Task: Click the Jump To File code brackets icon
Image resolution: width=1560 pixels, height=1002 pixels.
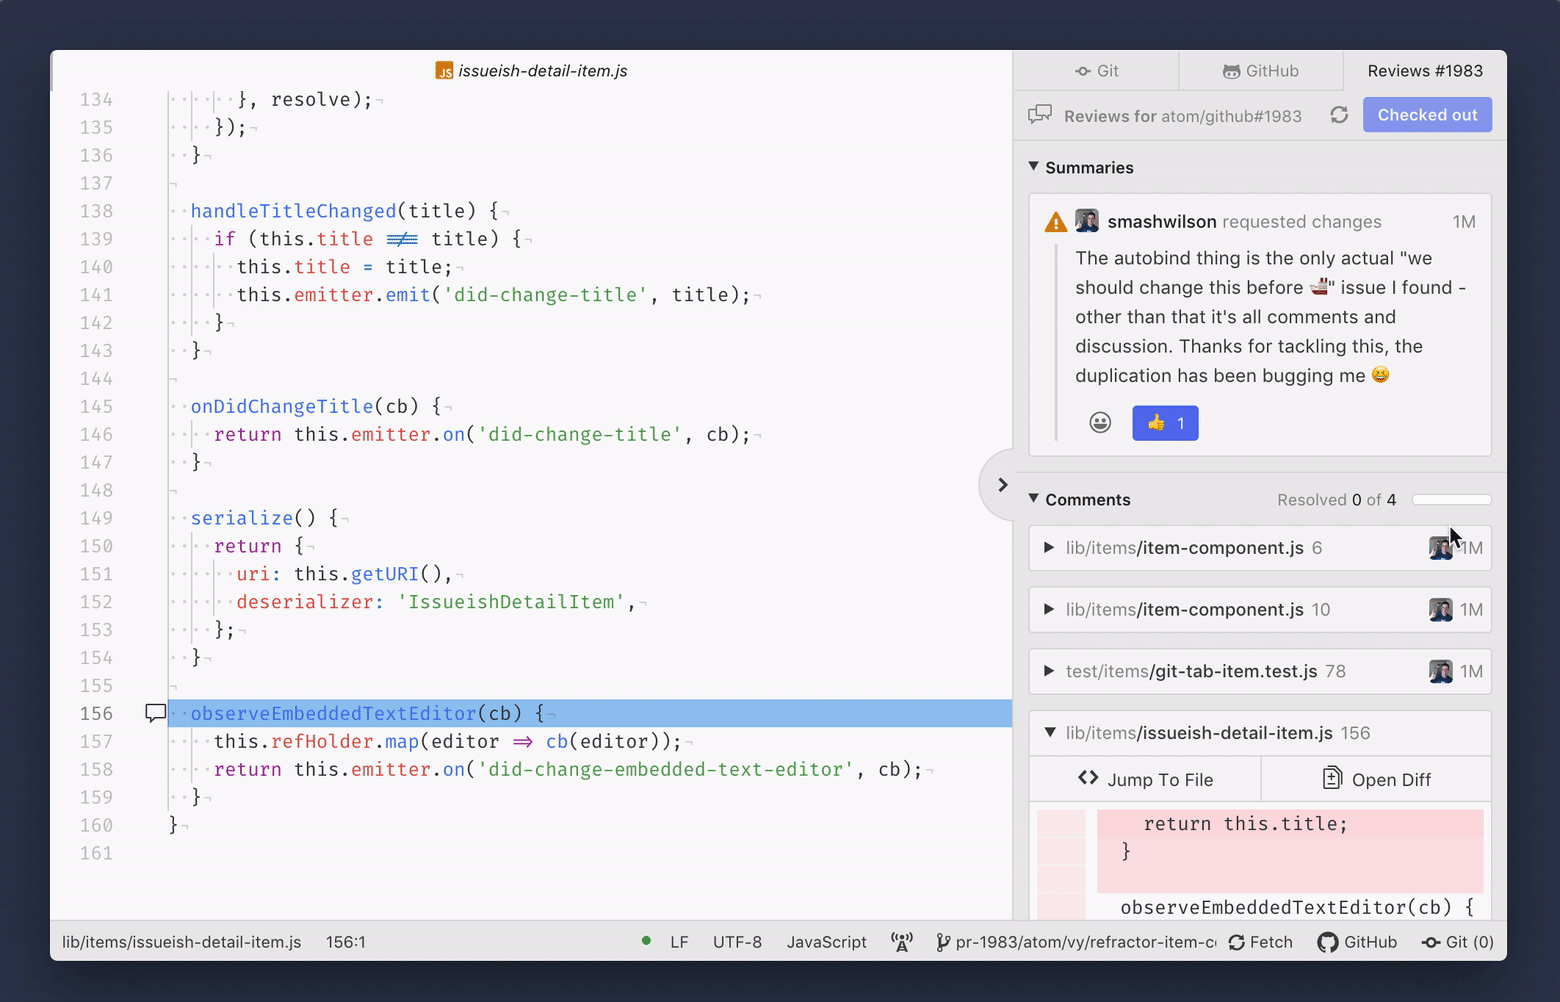Action: pyautogui.click(x=1088, y=778)
